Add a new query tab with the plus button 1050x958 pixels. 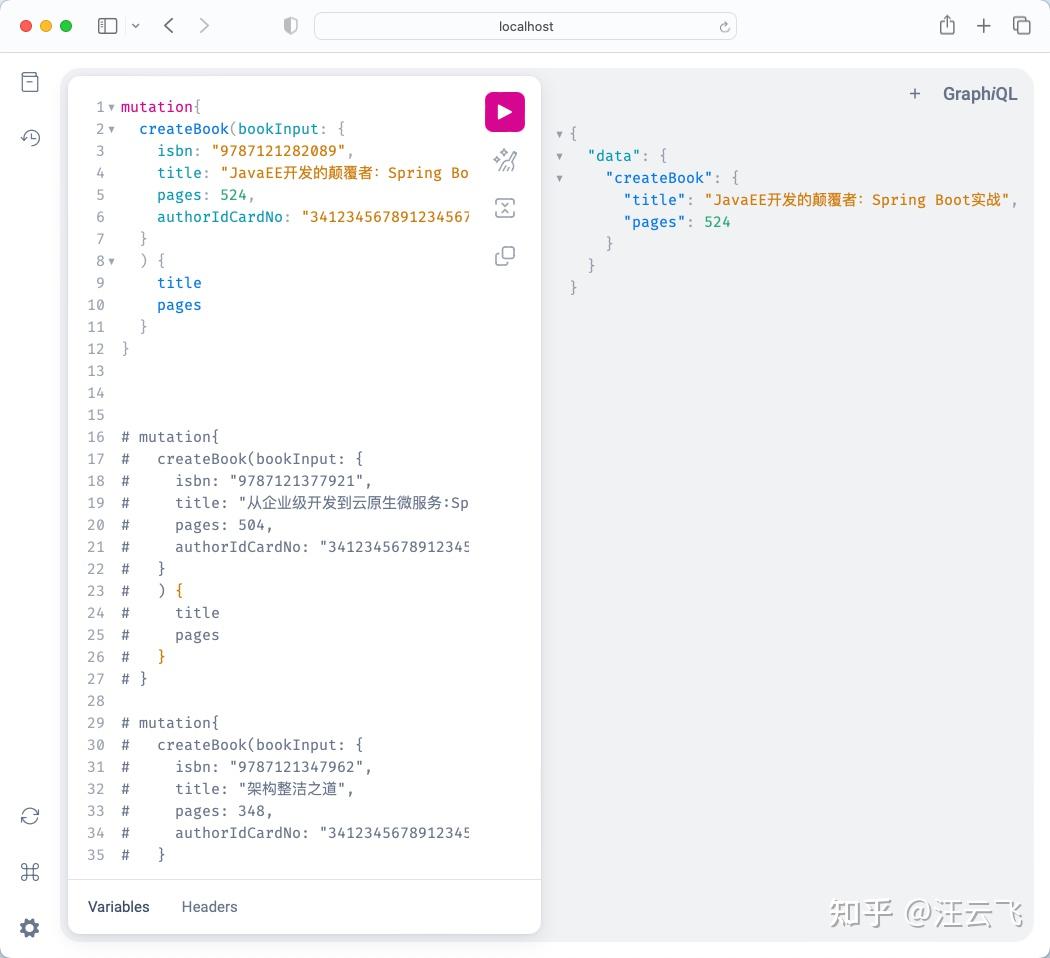point(915,93)
